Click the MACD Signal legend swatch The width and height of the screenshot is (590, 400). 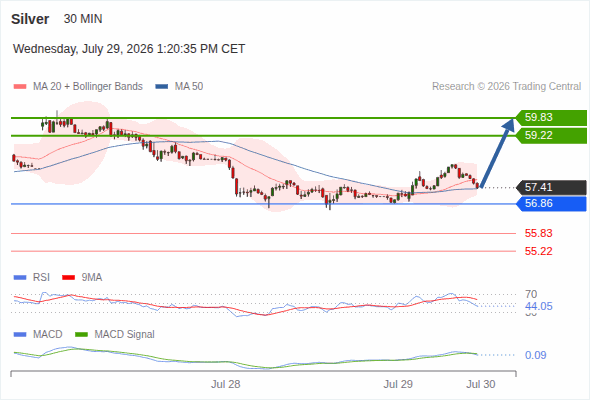(x=81, y=335)
